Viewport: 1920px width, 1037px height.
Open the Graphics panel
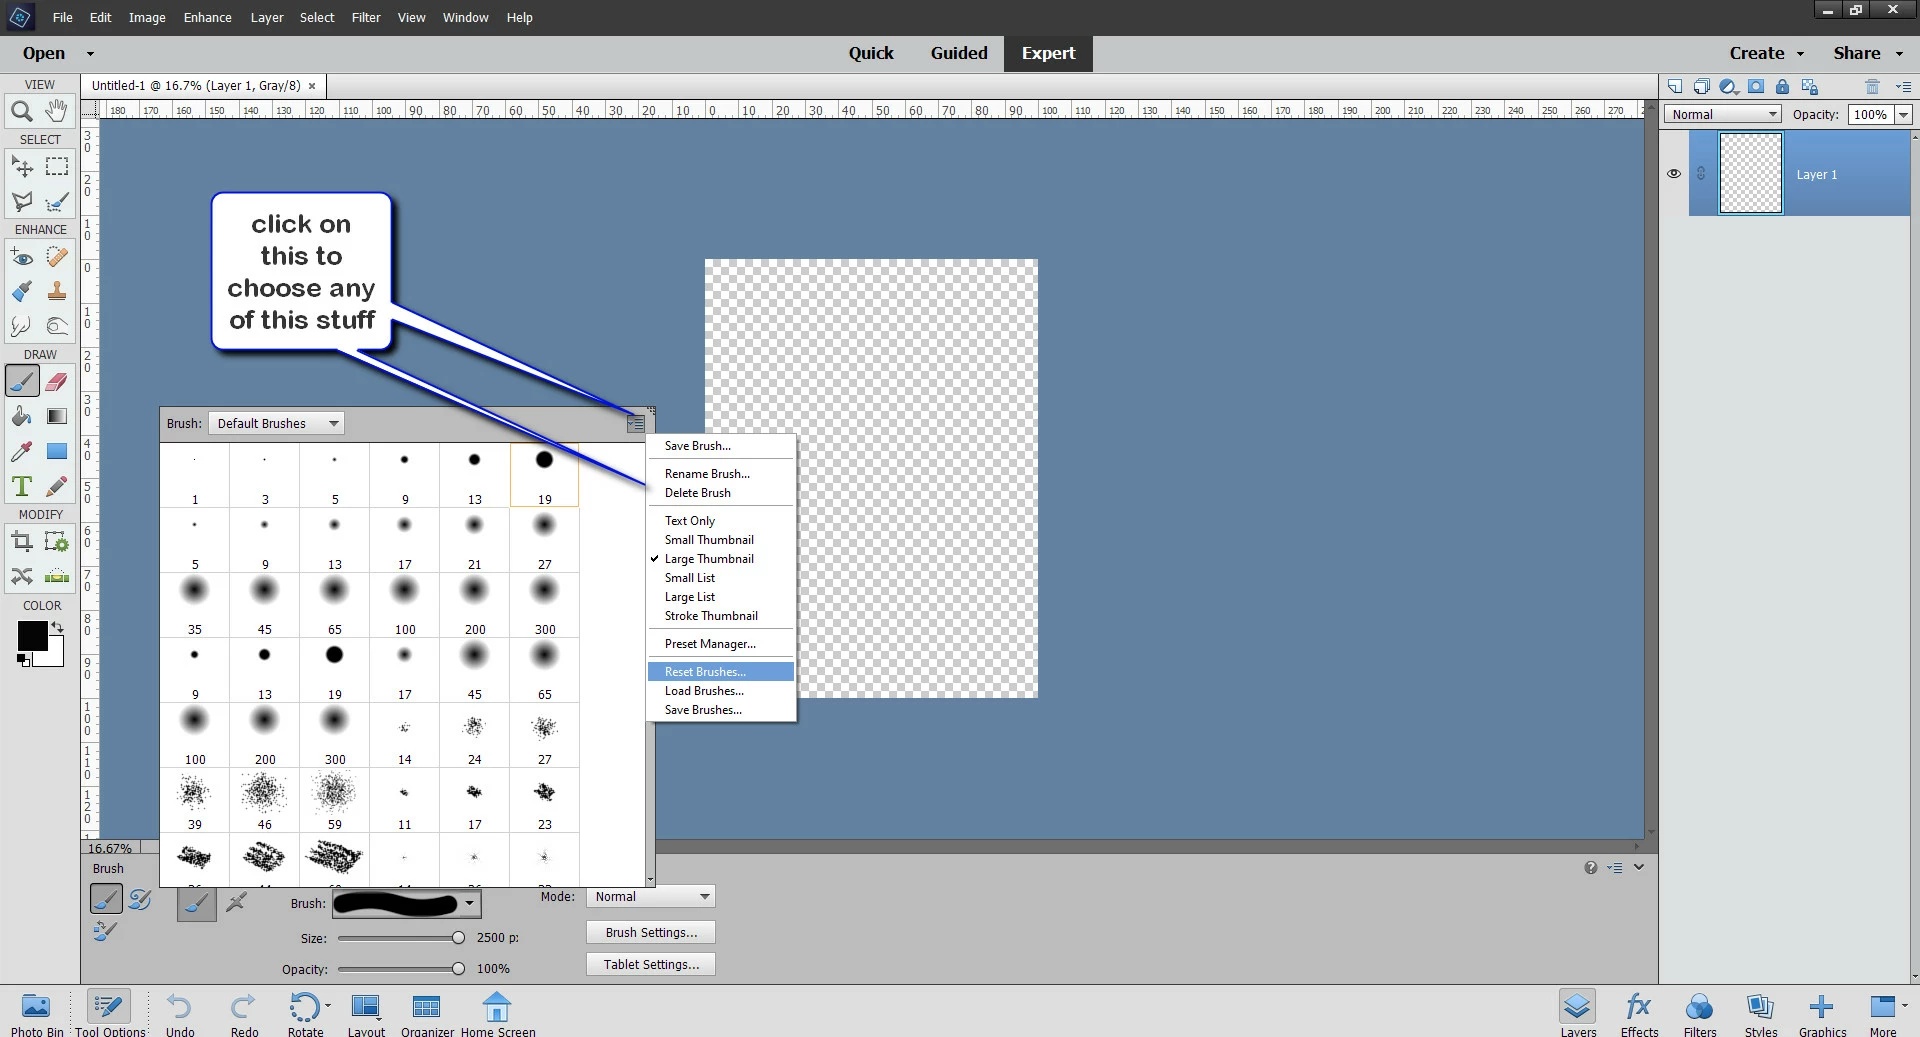1822,1013
